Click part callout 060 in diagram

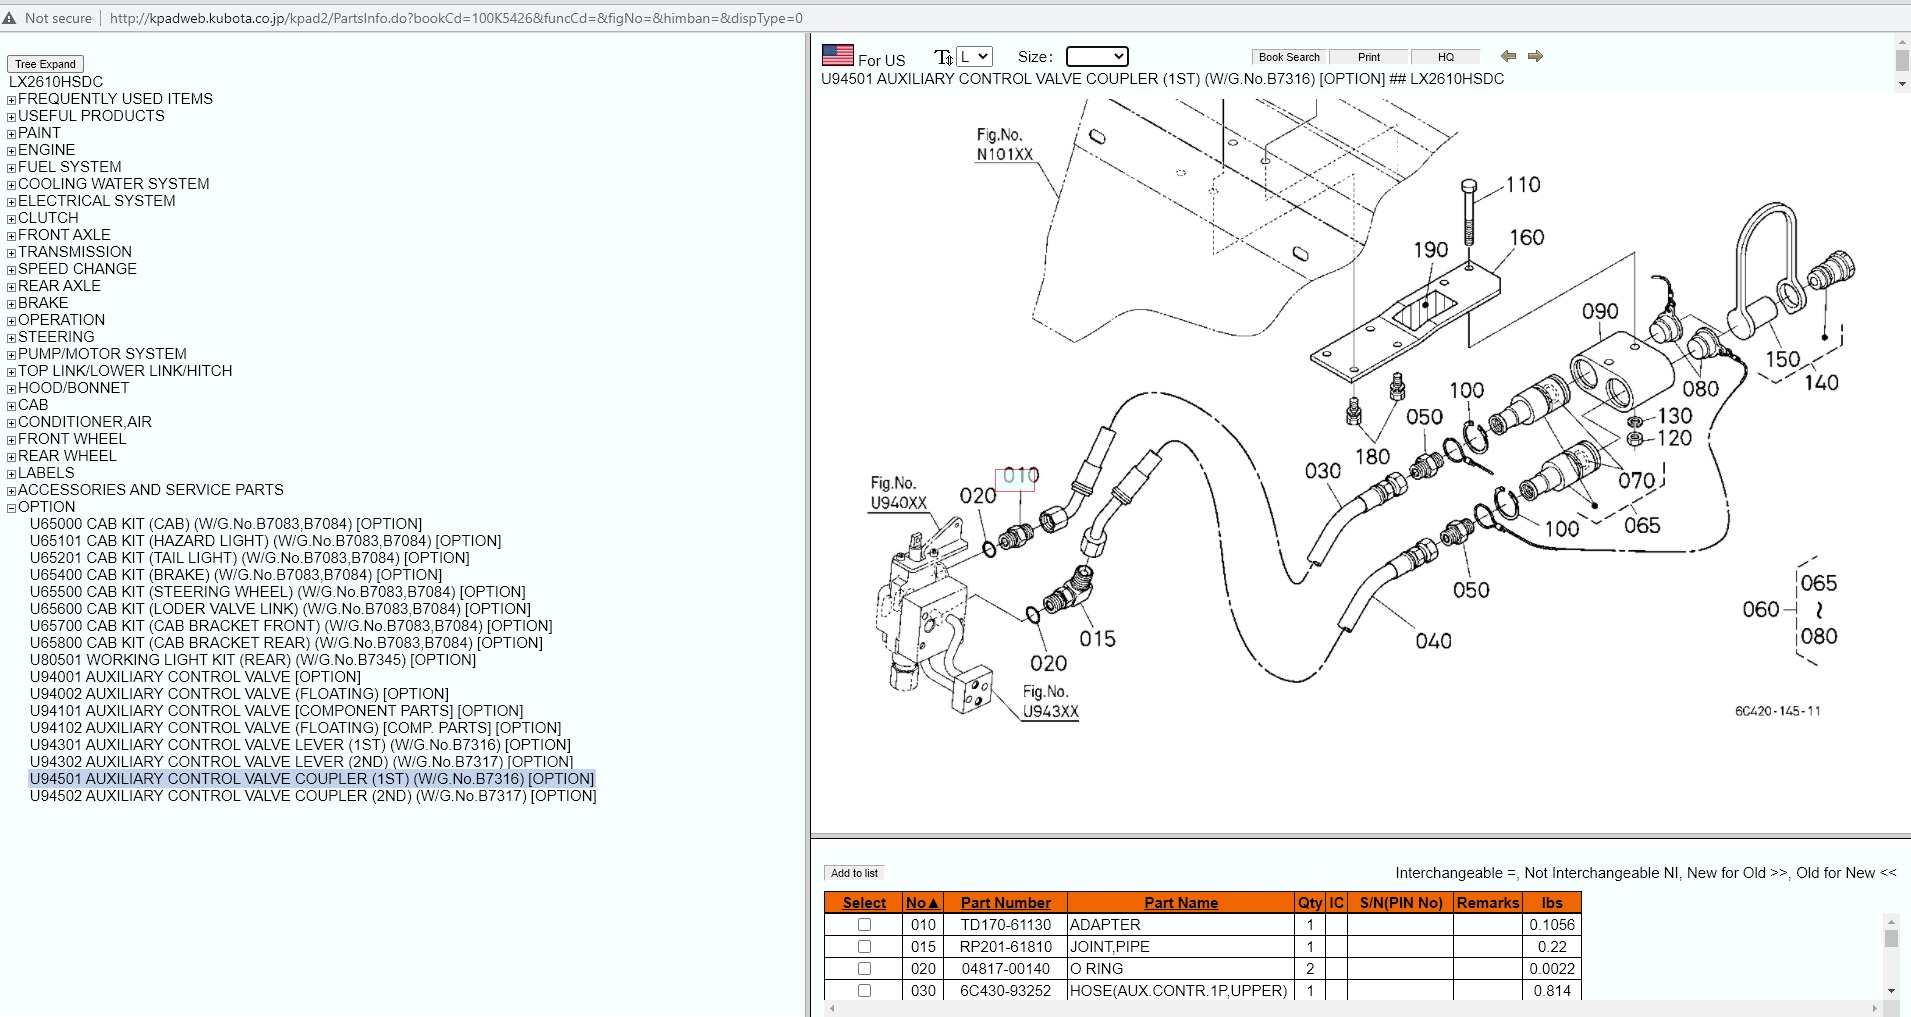coord(1761,610)
